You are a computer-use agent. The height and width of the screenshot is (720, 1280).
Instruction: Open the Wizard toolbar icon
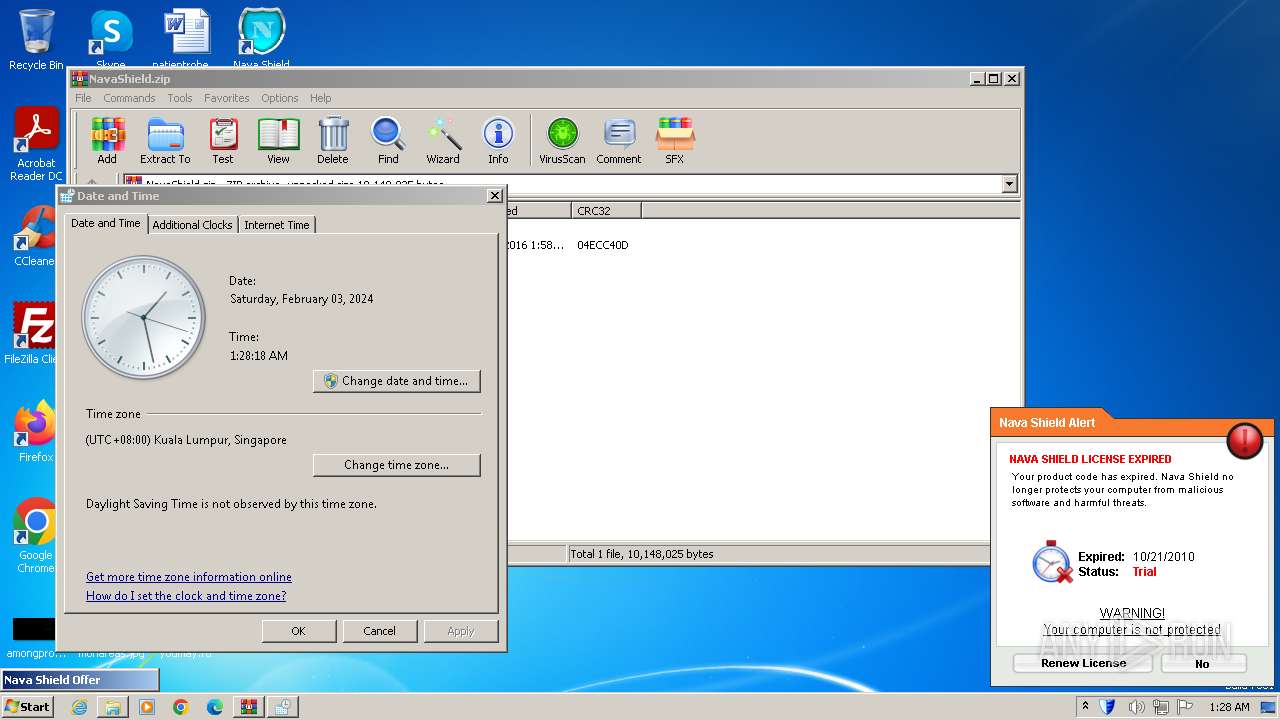pyautogui.click(x=443, y=141)
